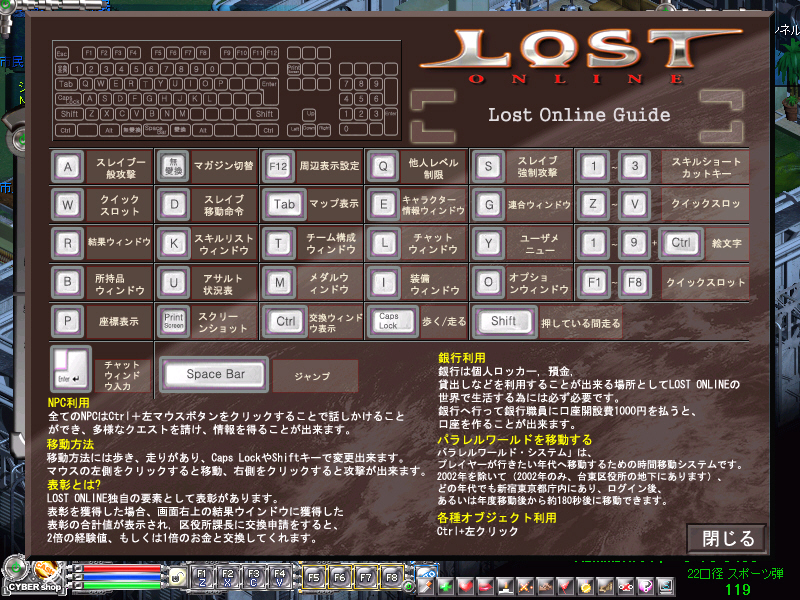Click the 銀行利用 heading

pos(462,358)
